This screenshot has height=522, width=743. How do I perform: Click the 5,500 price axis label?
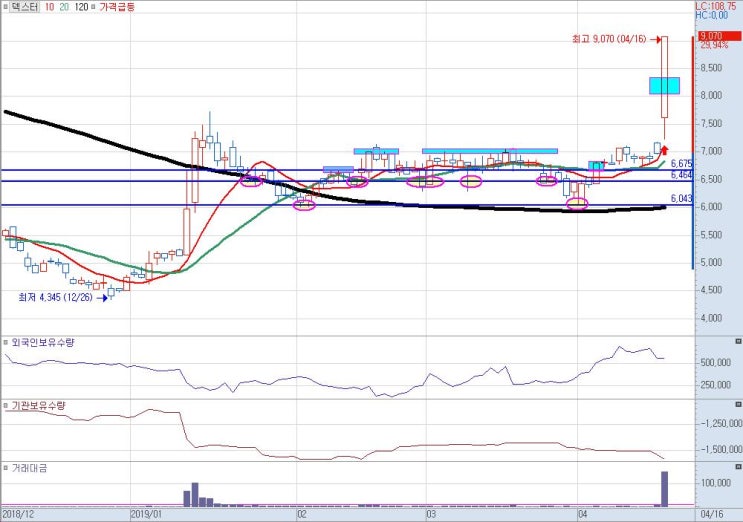(712, 234)
